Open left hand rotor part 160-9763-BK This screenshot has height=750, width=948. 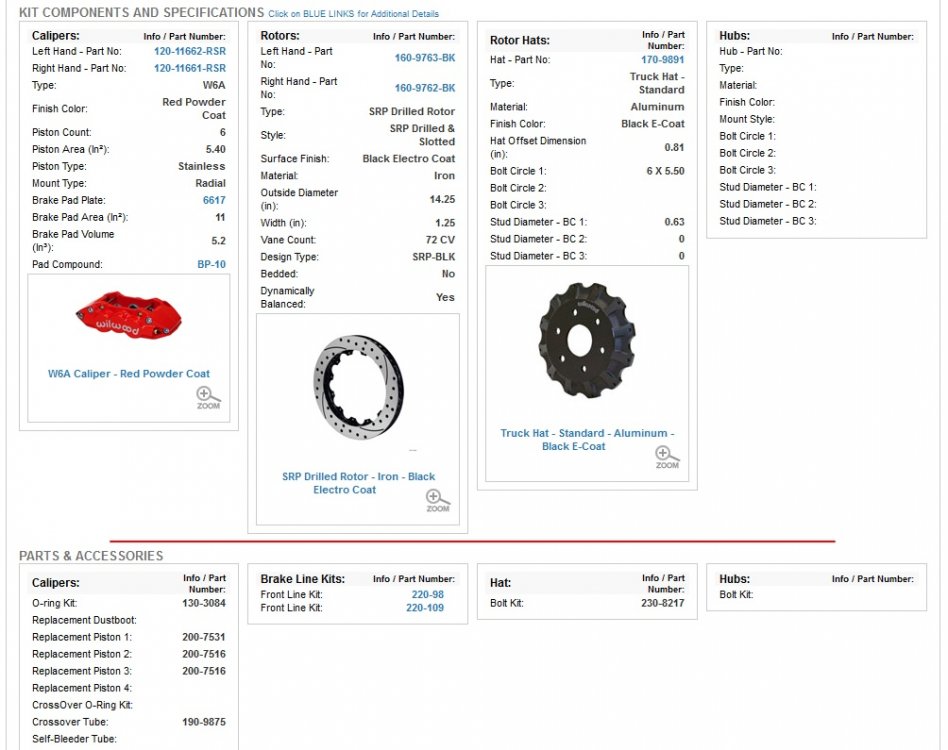pyautogui.click(x=424, y=58)
